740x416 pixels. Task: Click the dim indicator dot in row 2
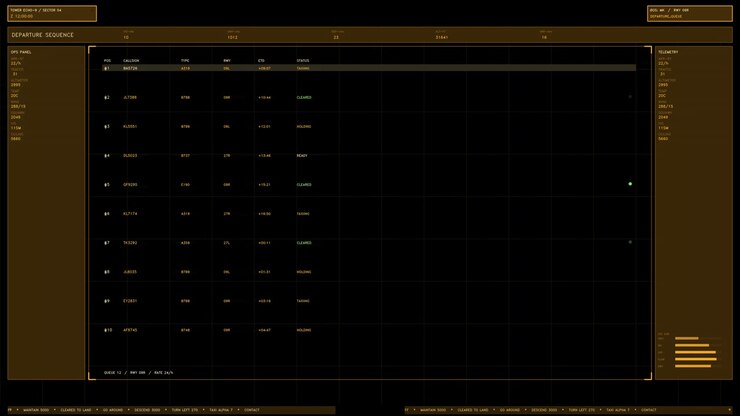630,97
